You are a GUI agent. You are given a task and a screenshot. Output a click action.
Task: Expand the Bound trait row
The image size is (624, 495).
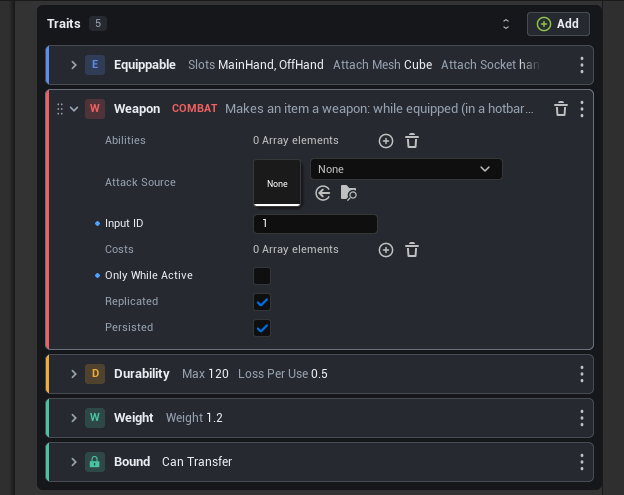click(x=74, y=462)
